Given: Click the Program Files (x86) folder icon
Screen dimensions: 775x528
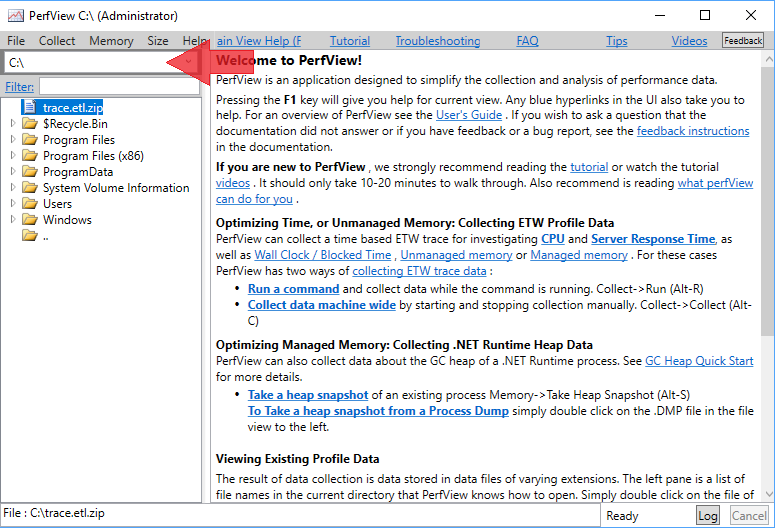Looking at the screenshot, I should click(30, 156).
